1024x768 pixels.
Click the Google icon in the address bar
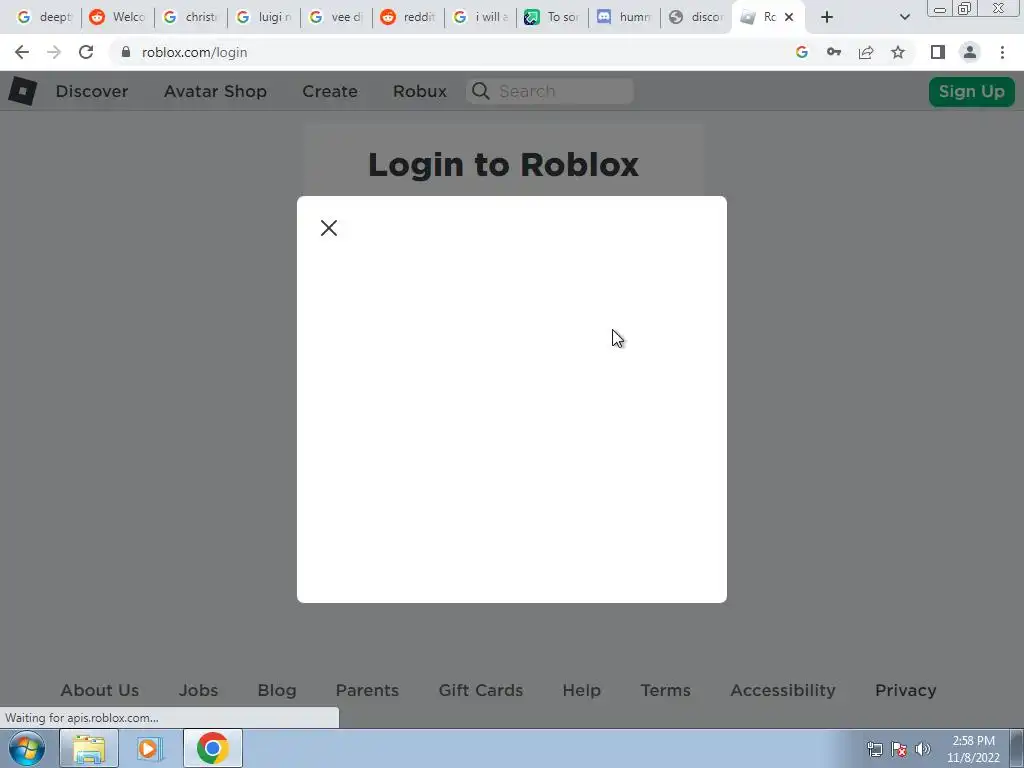point(802,52)
